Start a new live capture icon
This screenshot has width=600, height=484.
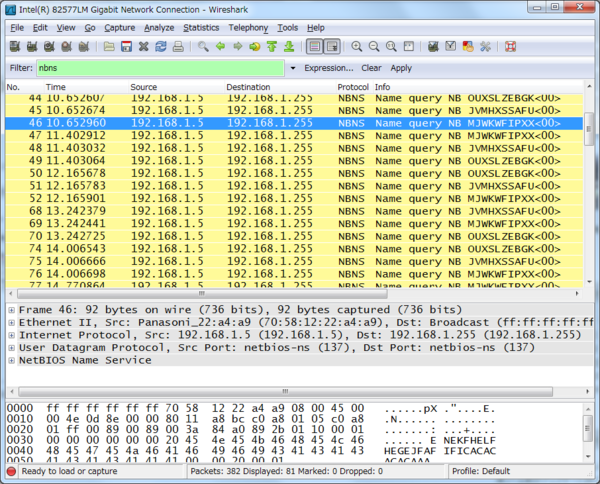coord(49,47)
